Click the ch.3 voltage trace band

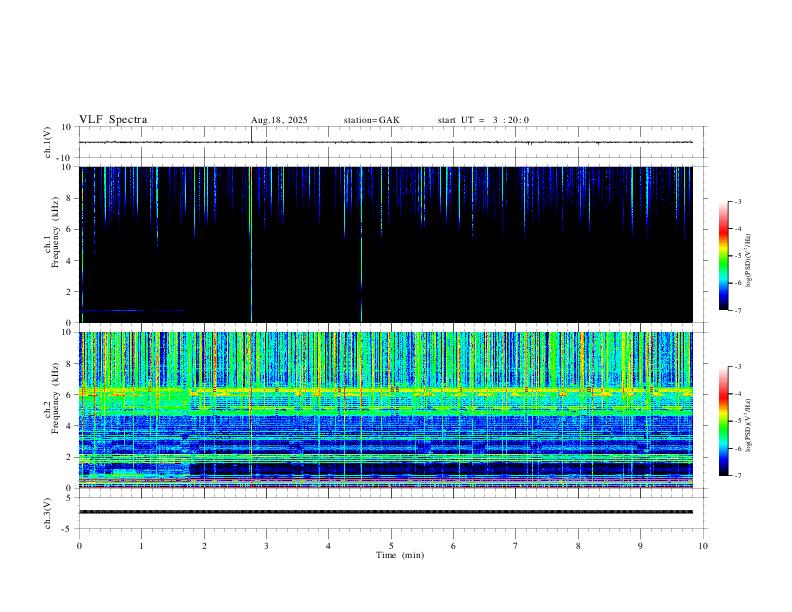point(390,512)
